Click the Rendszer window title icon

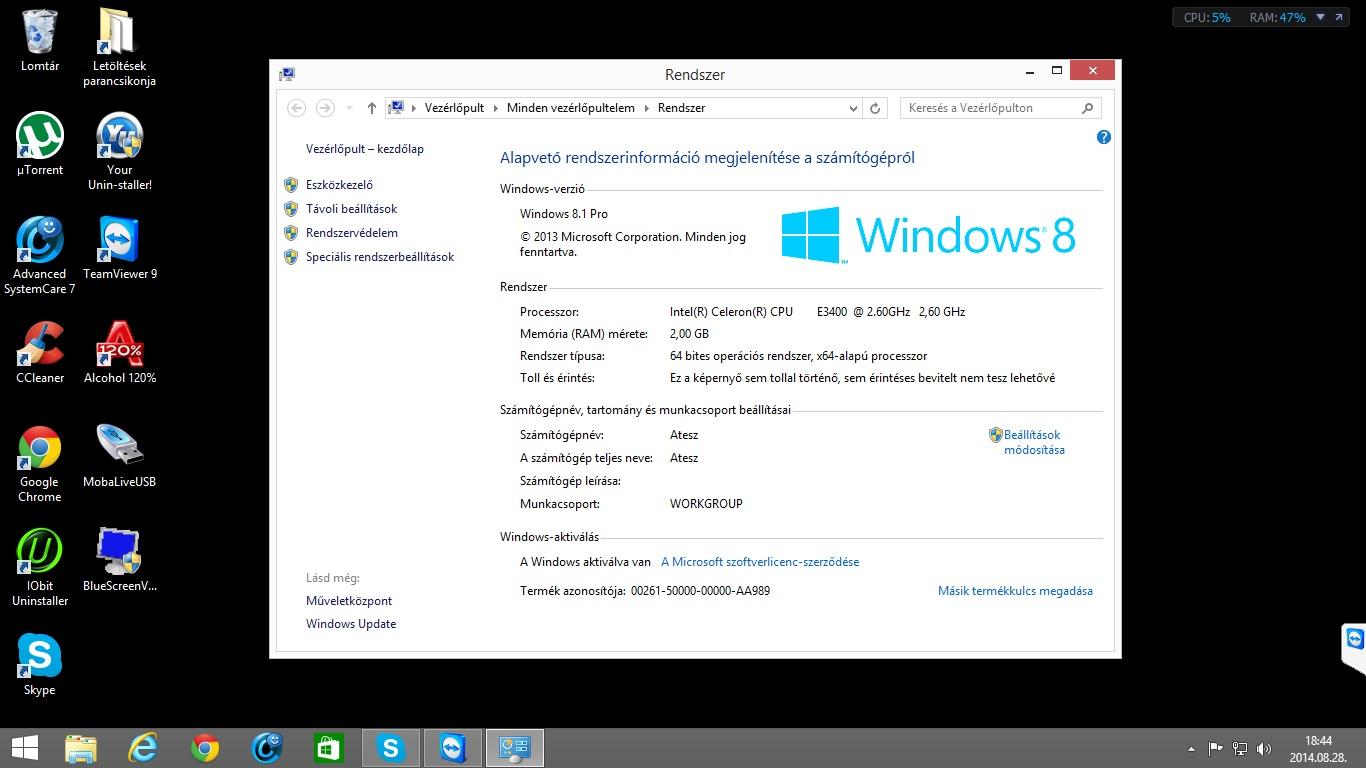(287, 74)
